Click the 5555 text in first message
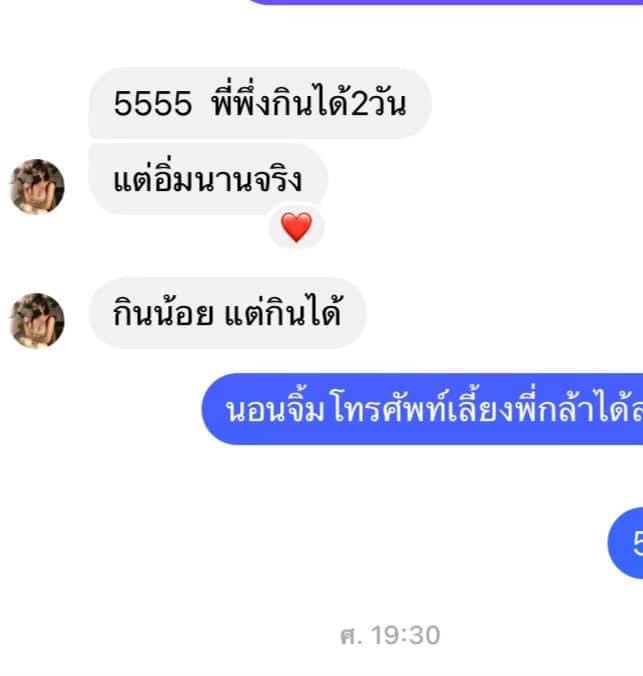 pos(152,104)
